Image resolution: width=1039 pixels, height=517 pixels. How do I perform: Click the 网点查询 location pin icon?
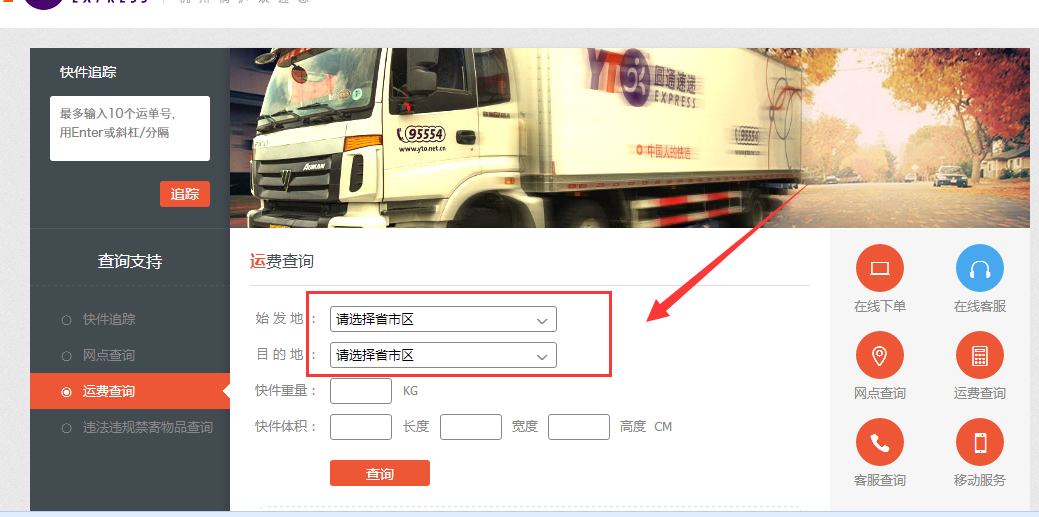click(x=879, y=355)
